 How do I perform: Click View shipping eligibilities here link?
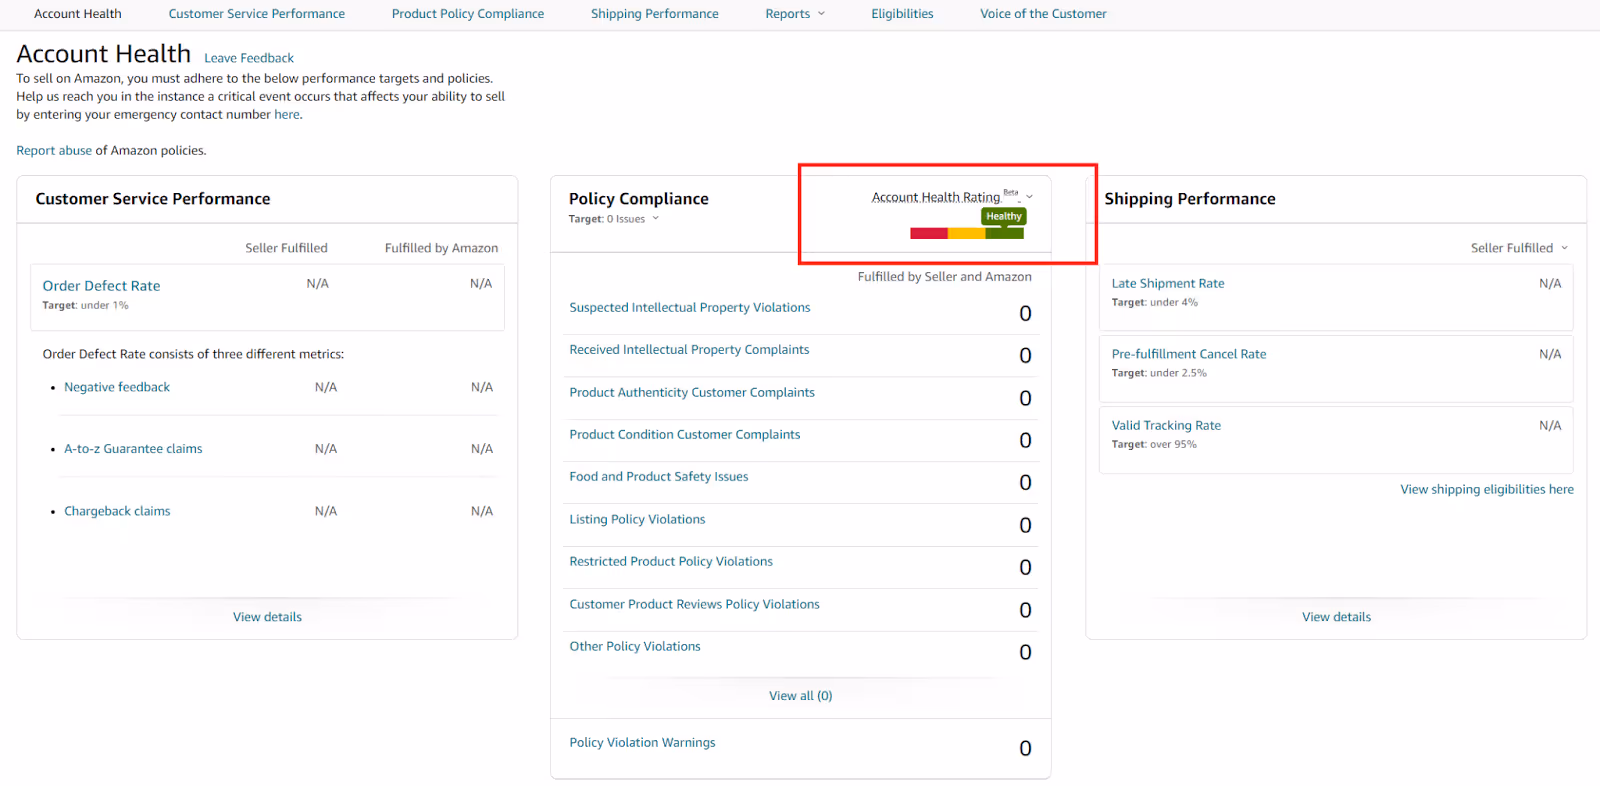click(x=1487, y=490)
